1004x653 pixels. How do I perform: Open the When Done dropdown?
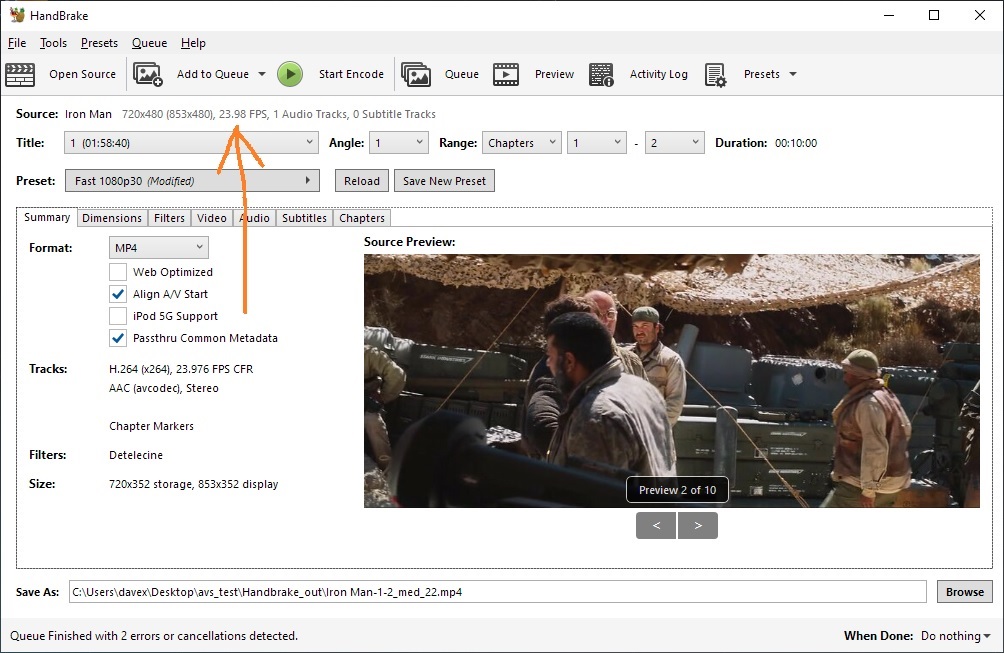[955, 636]
